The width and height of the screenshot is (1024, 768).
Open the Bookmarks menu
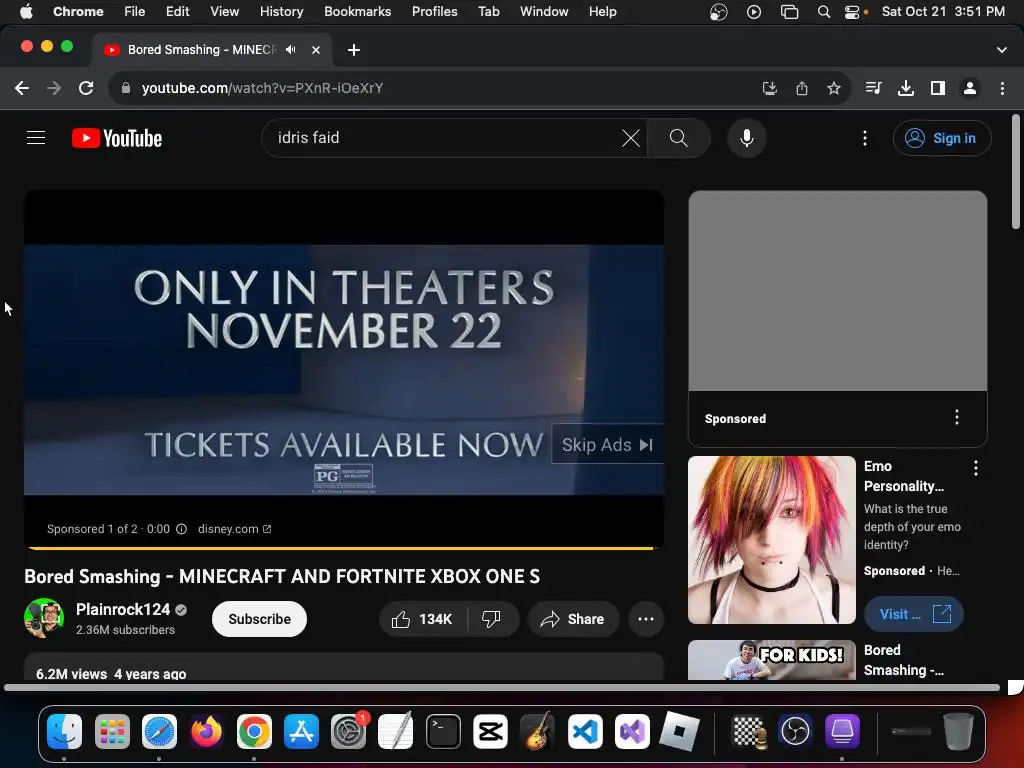[358, 11]
